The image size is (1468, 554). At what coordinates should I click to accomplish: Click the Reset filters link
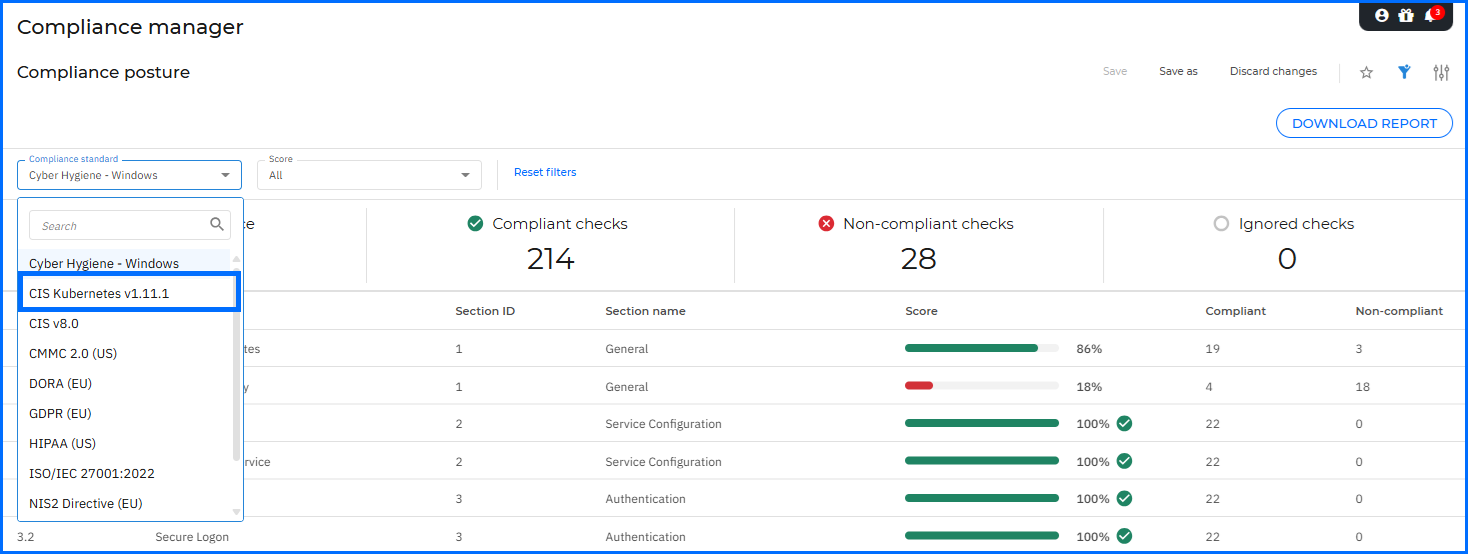point(545,172)
